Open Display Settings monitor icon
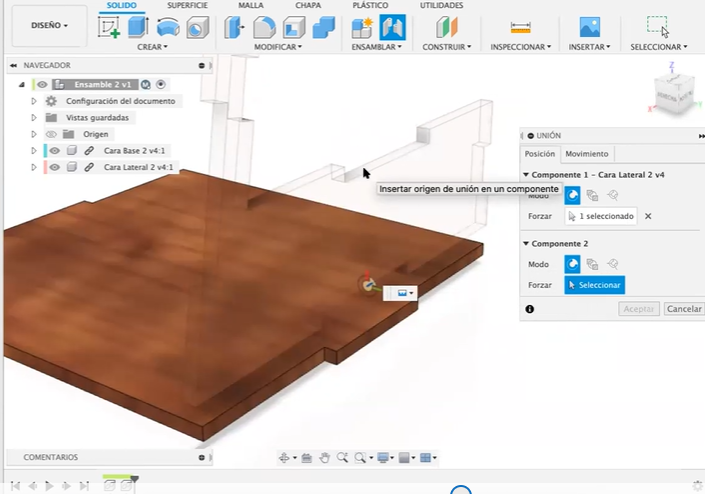Screen dimensions: 705x494 [x=383, y=458]
